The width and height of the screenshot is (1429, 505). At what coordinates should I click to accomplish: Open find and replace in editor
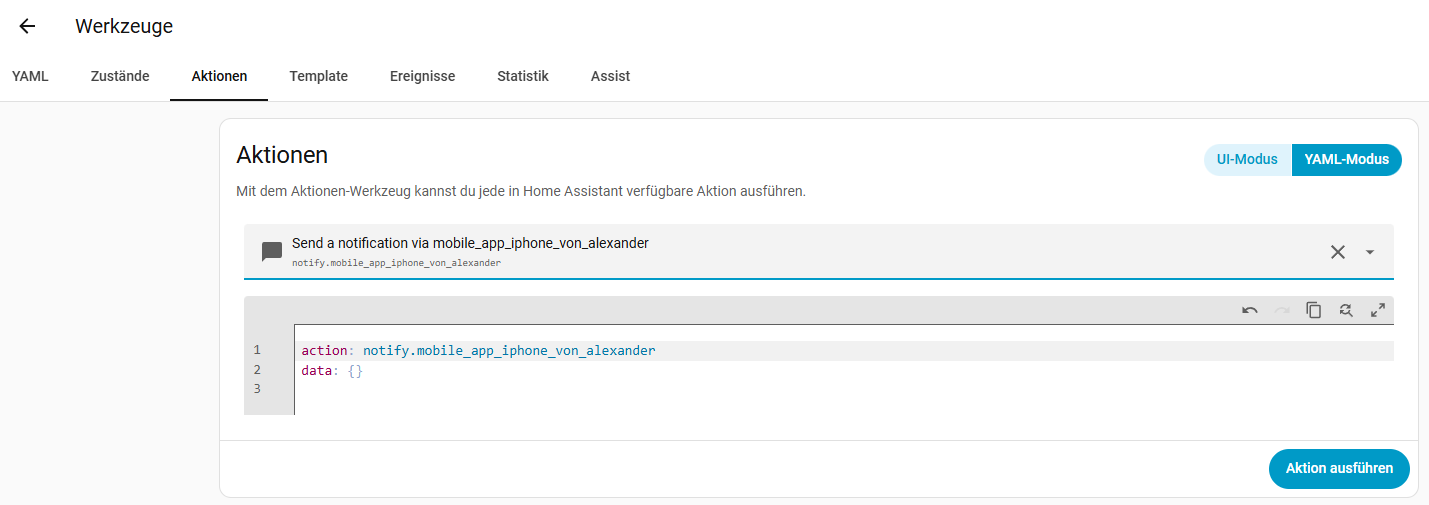(1346, 310)
